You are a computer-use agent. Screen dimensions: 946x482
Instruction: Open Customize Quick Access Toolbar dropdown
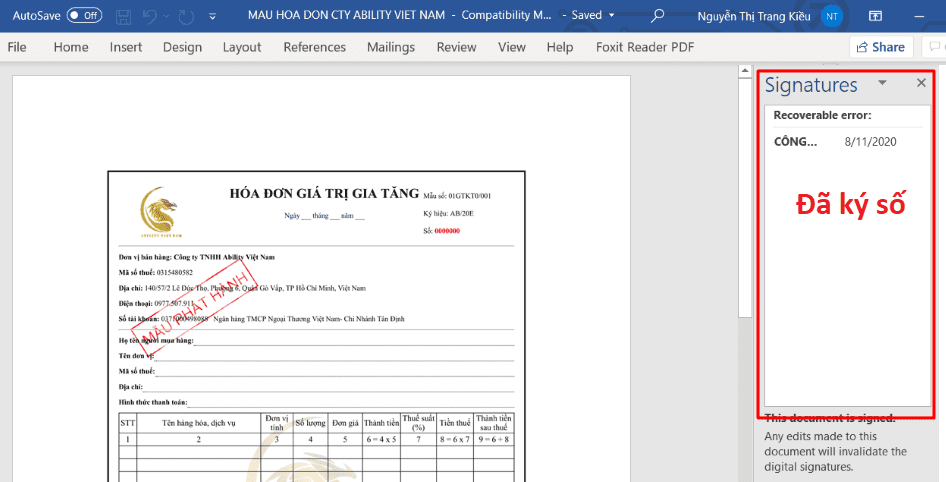coord(212,16)
